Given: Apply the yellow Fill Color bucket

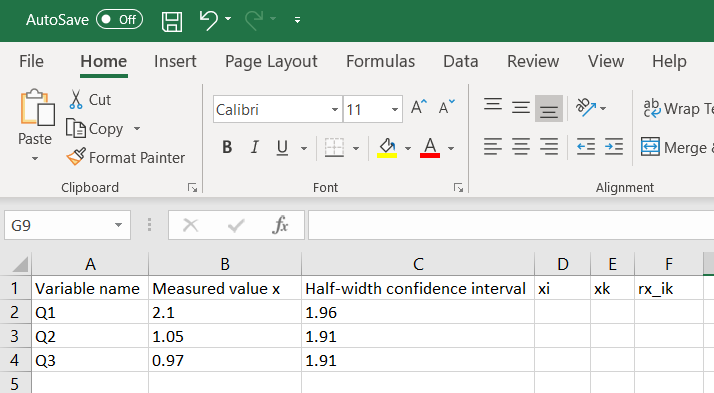Looking at the screenshot, I should tap(387, 148).
